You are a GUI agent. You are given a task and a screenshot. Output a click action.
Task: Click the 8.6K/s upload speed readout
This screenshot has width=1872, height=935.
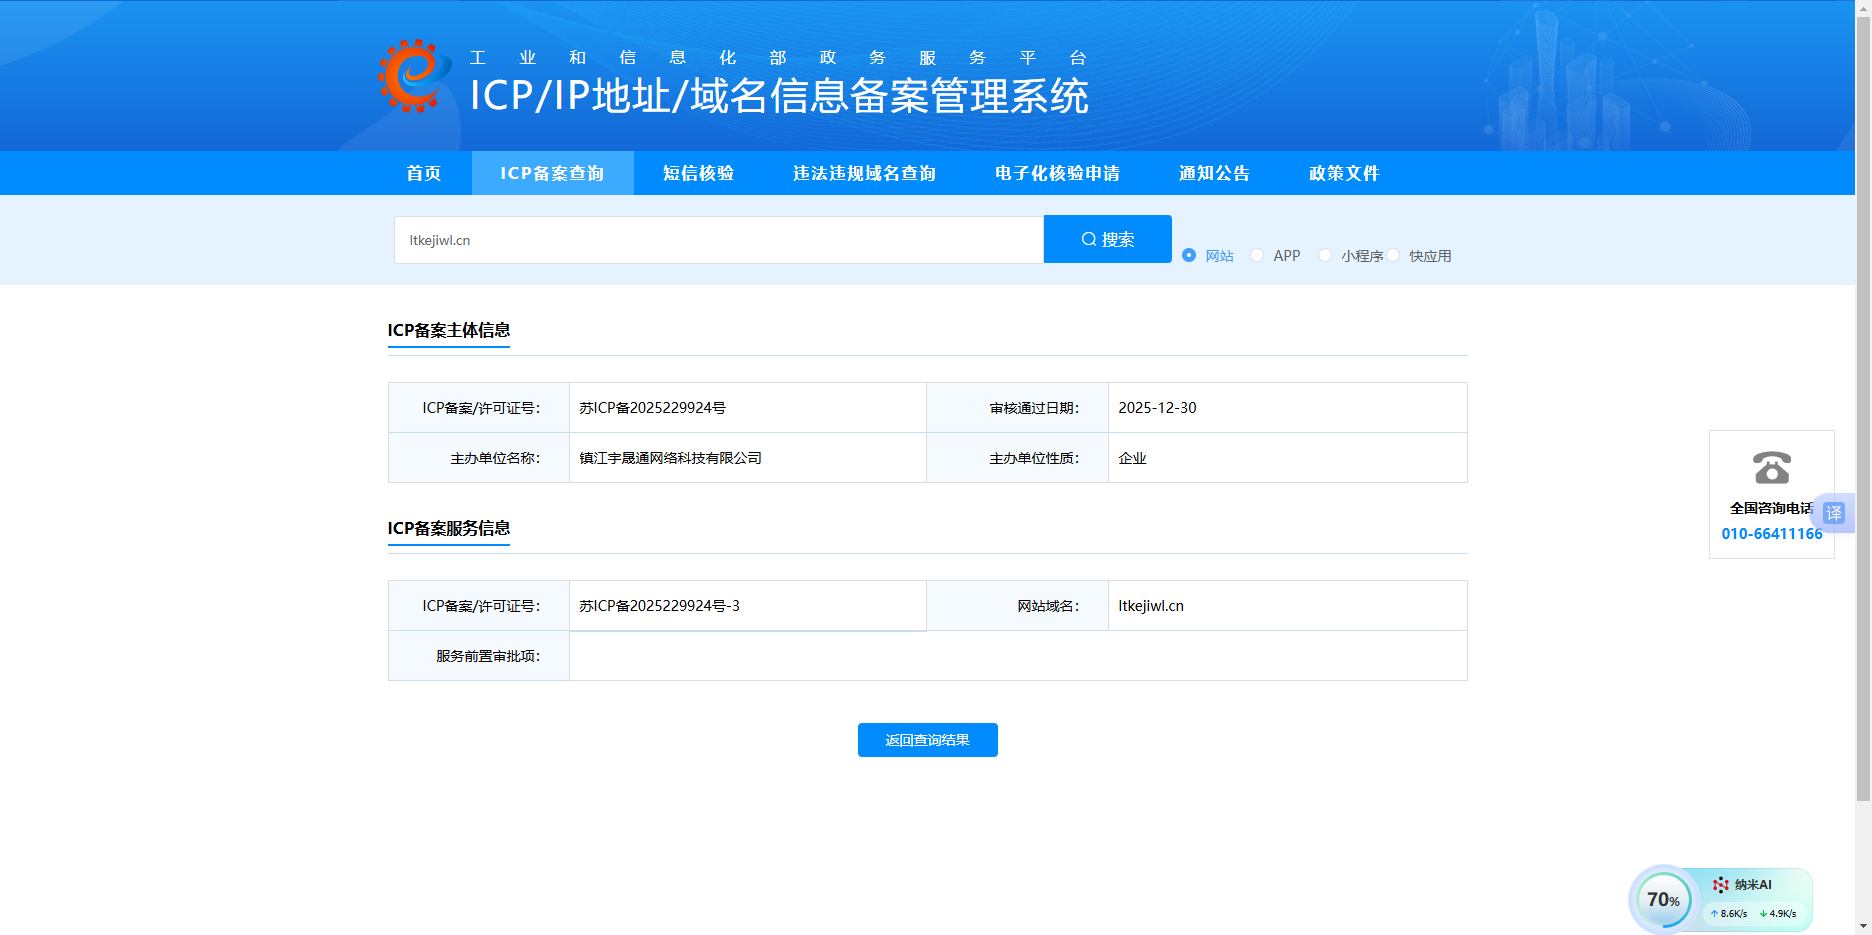1729,913
